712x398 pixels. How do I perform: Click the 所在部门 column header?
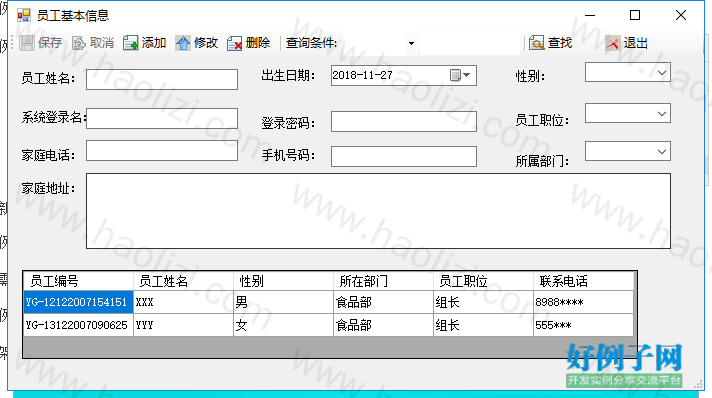[383, 281]
